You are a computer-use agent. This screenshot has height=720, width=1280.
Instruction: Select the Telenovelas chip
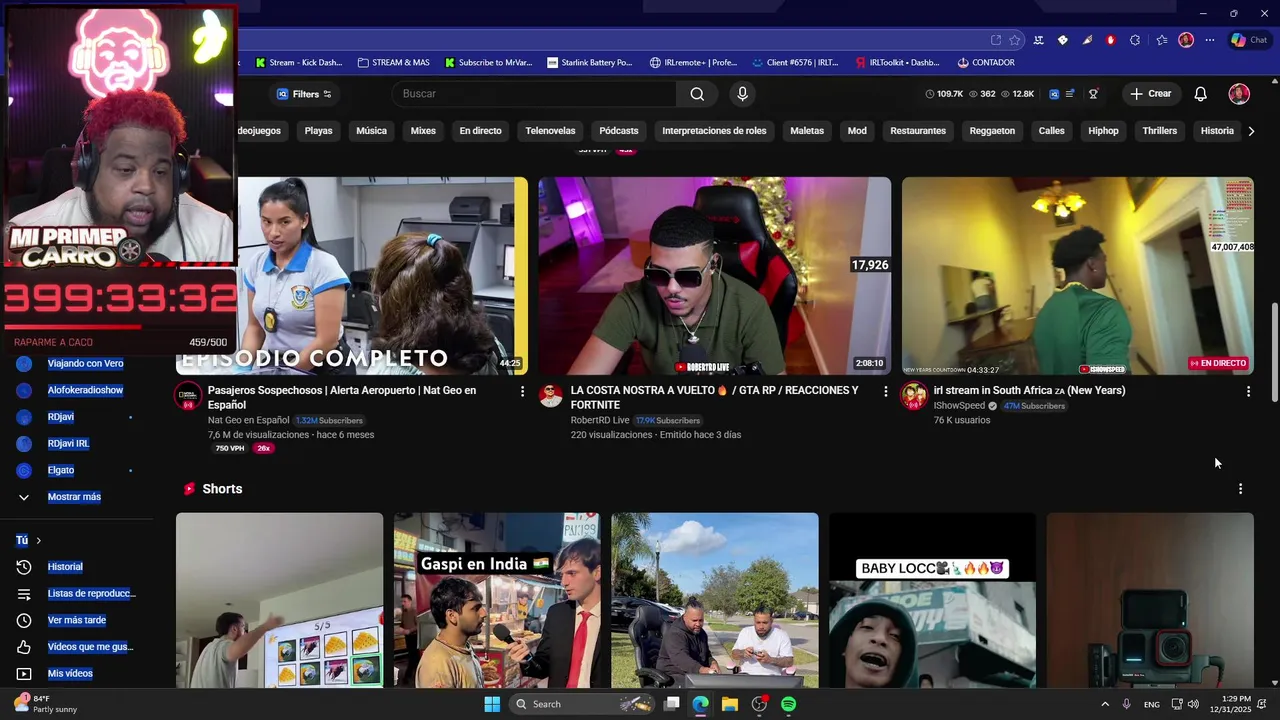[x=550, y=131]
